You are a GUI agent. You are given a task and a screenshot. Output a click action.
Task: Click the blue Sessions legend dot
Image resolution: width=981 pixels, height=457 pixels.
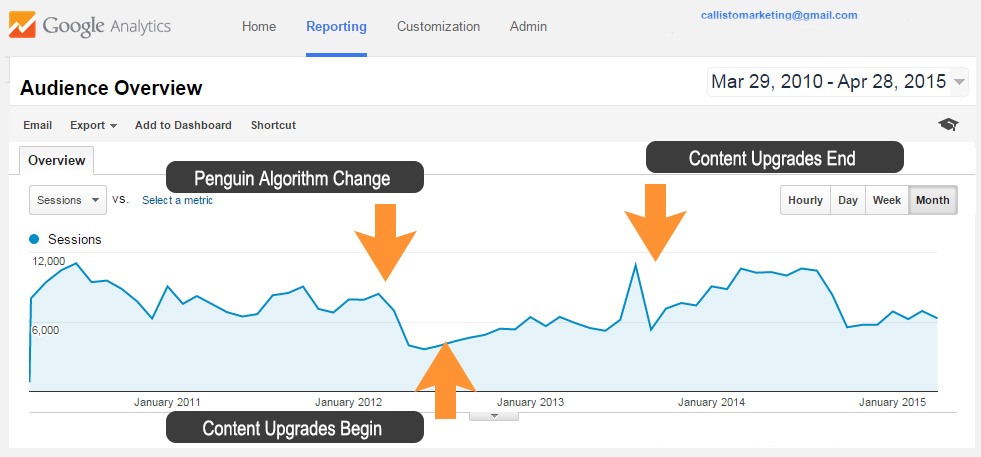point(35,239)
